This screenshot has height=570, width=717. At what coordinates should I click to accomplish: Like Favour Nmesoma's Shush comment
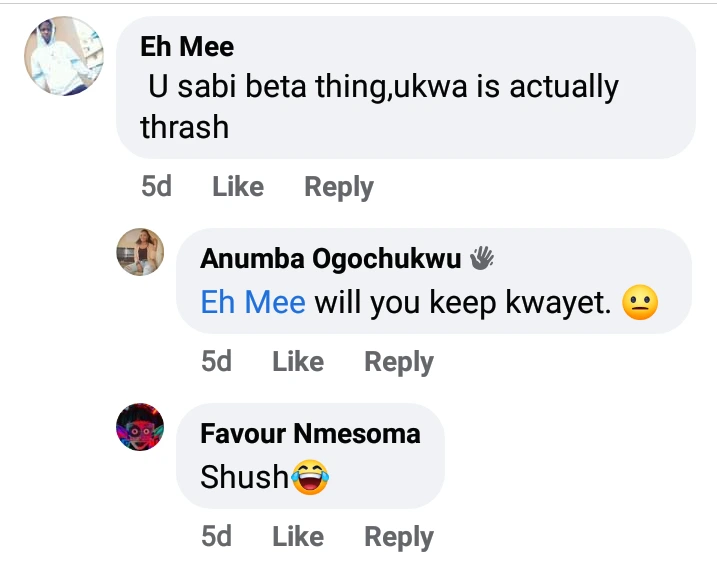click(x=298, y=537)
